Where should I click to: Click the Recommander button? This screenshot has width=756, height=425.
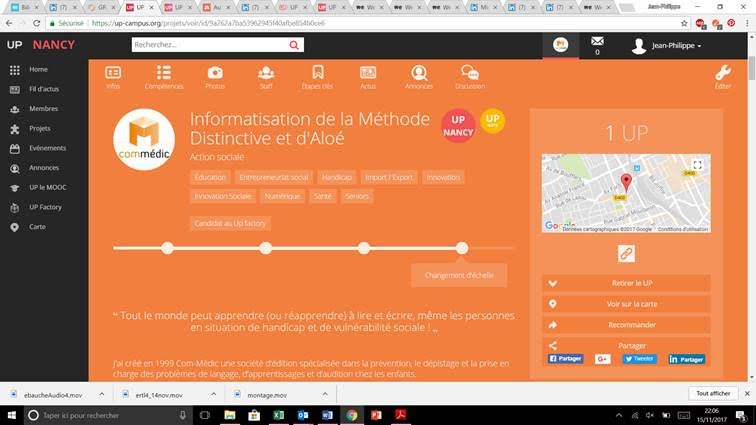626,325
